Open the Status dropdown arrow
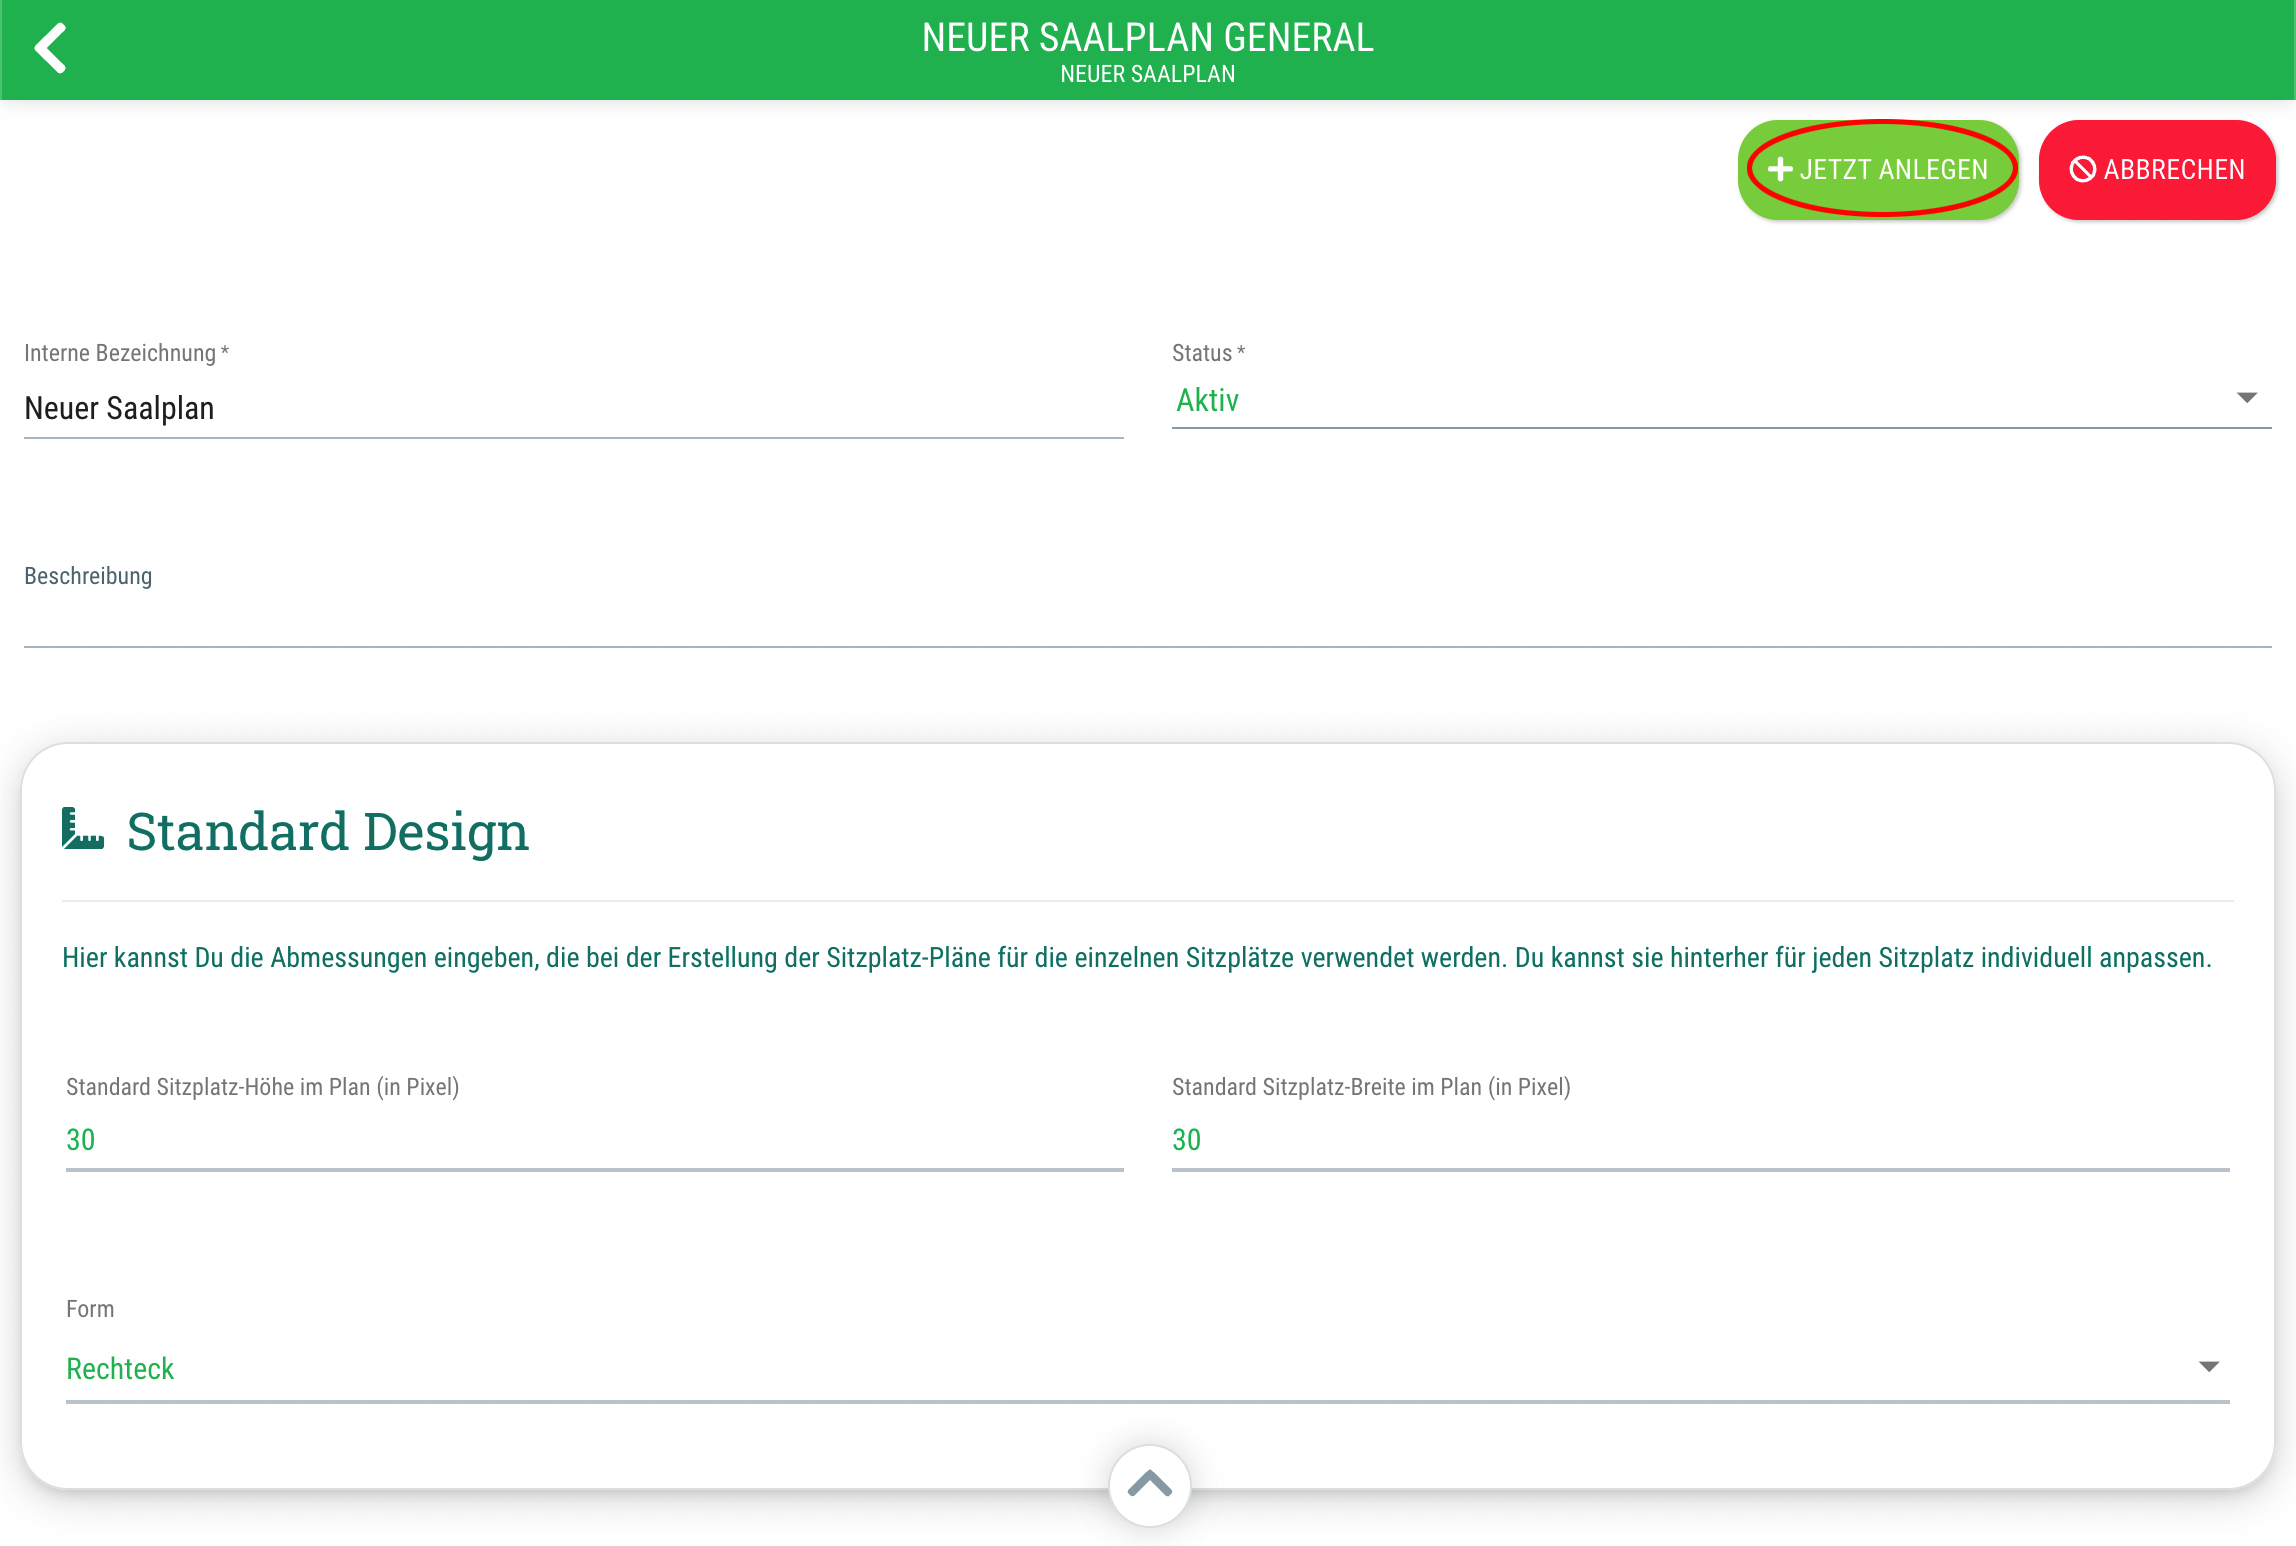Viewport: 2296px width, 1546px height. [2246, 398]
